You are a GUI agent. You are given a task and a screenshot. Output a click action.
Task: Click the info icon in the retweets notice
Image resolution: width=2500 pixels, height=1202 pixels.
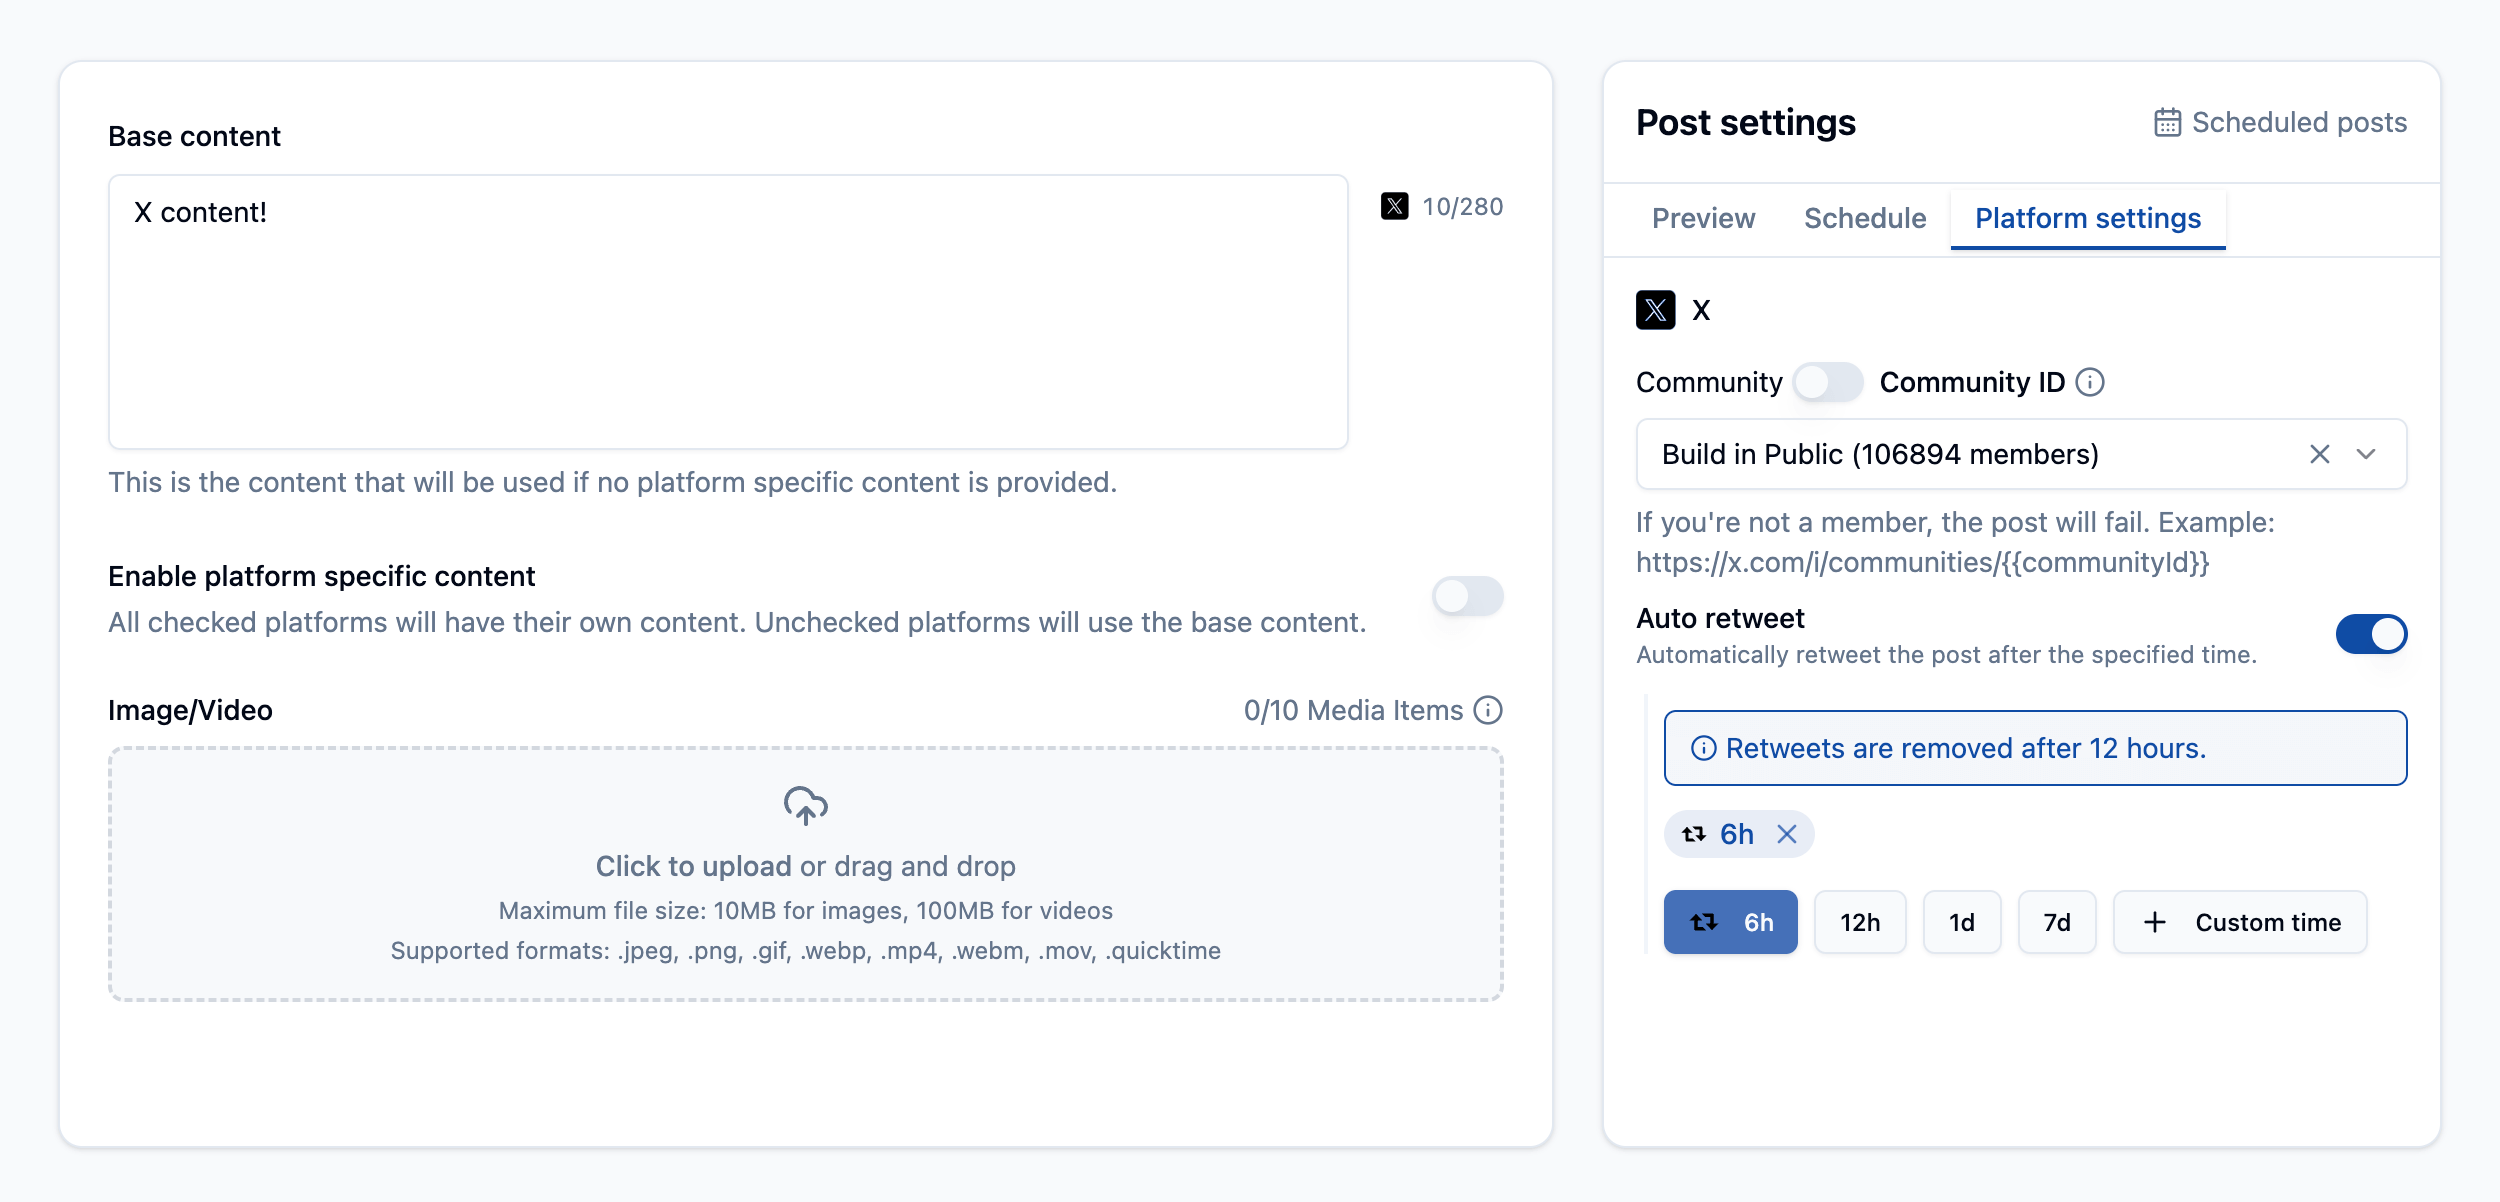pos(1703,748)
